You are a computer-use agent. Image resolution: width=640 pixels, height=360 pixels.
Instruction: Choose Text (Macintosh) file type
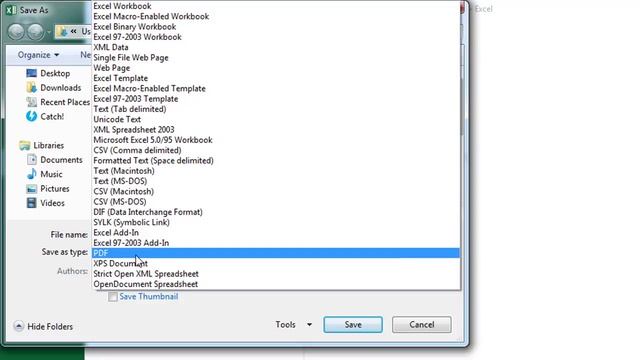[x=276, y=171]
